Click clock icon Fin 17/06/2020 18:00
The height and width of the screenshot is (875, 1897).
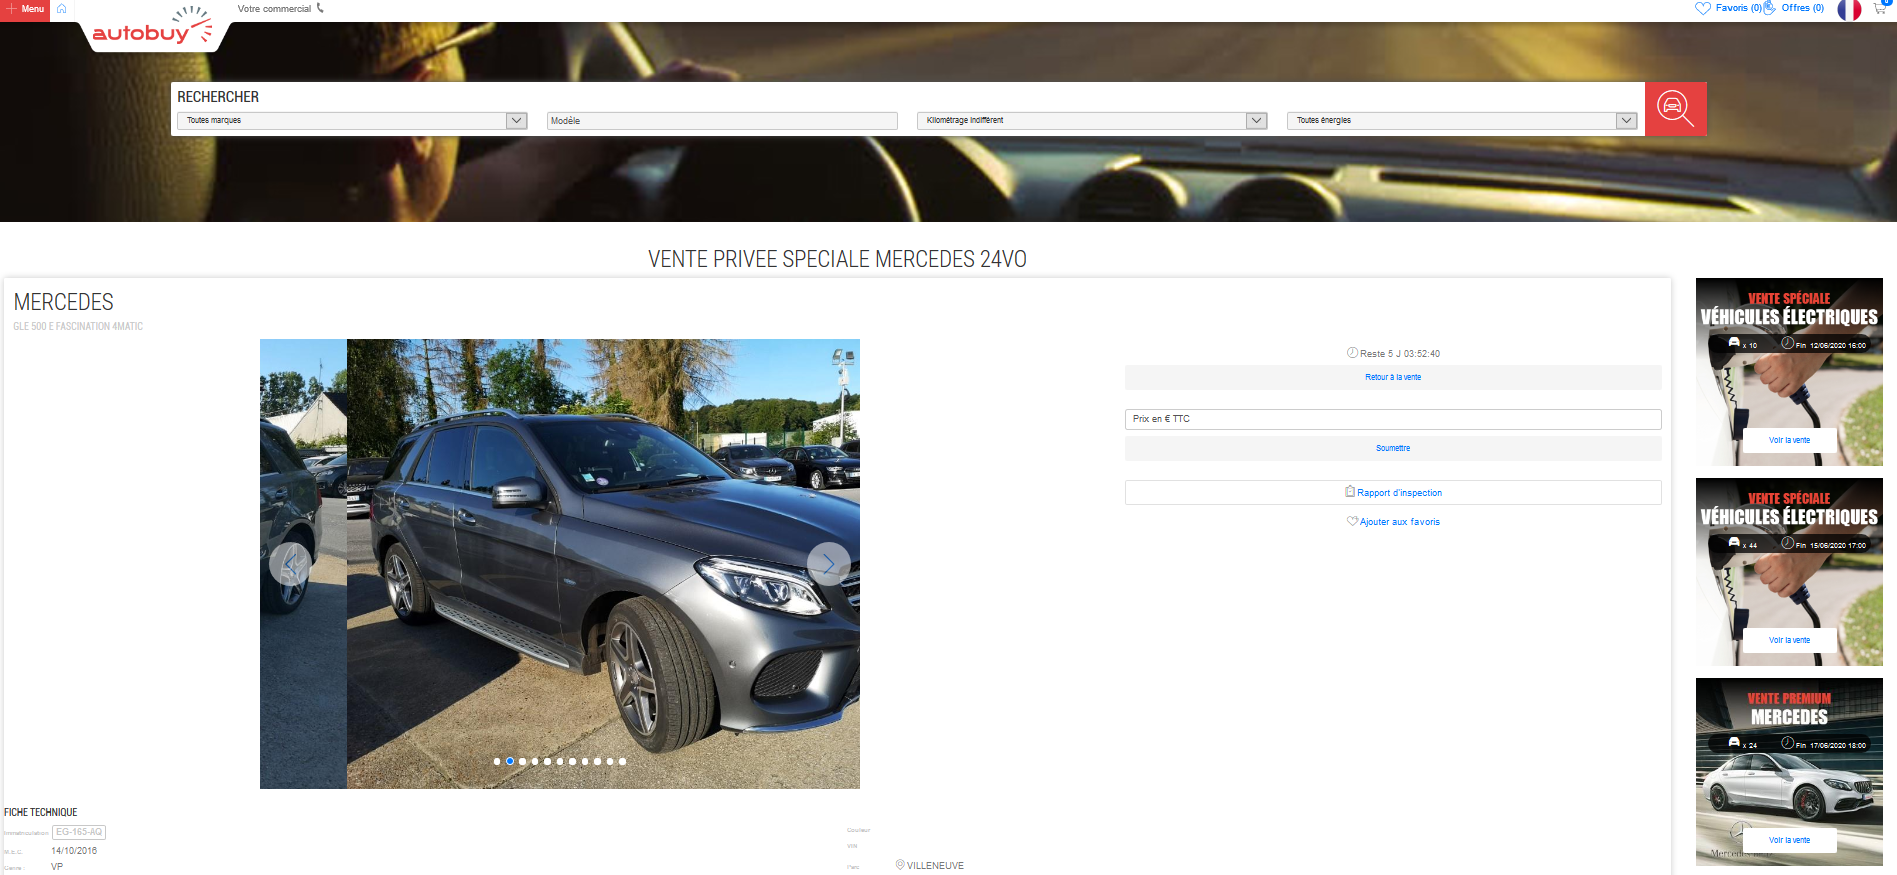(x=1787, y=743)
